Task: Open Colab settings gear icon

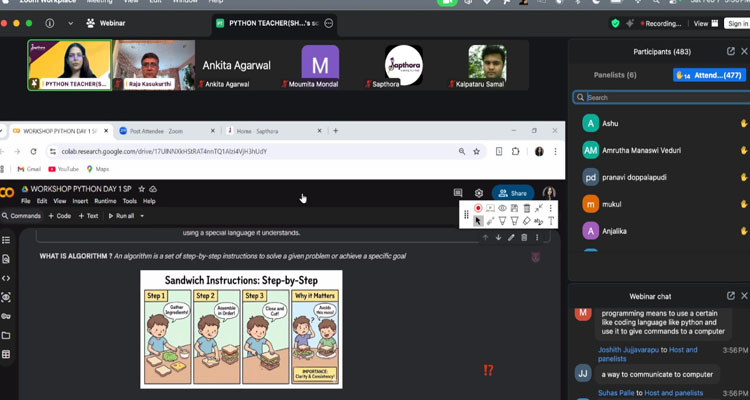Action: coord(479,193)
